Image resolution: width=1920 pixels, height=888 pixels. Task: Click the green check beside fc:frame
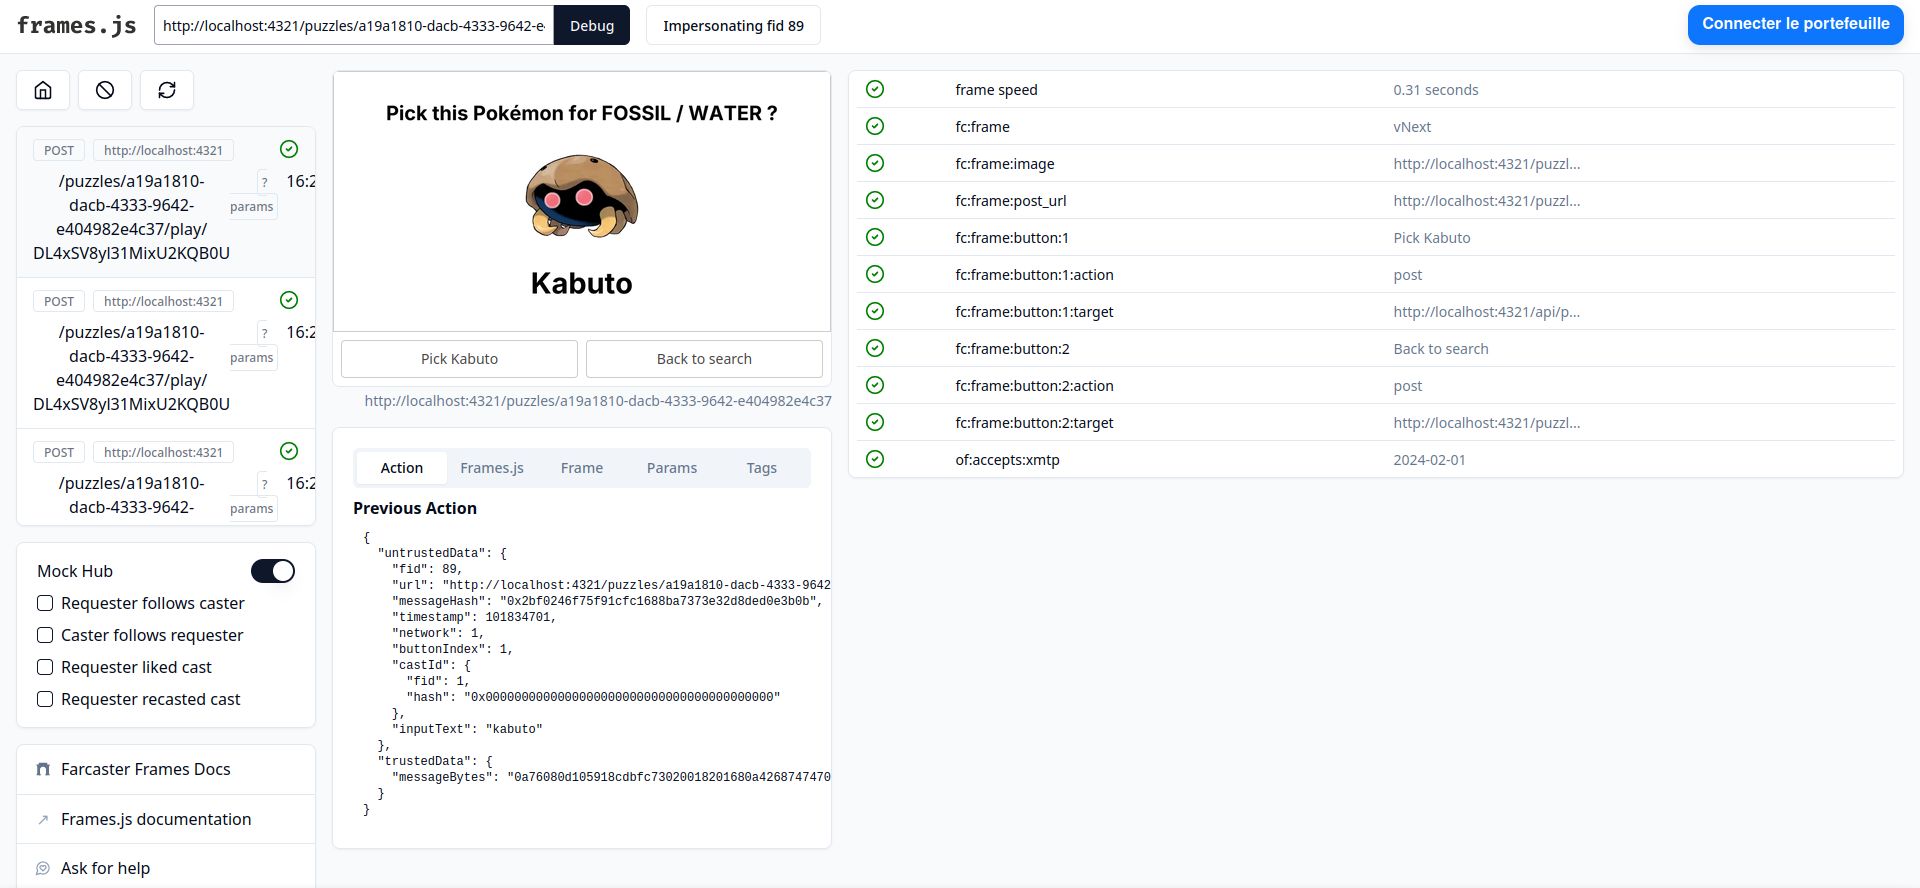point(875,126)
